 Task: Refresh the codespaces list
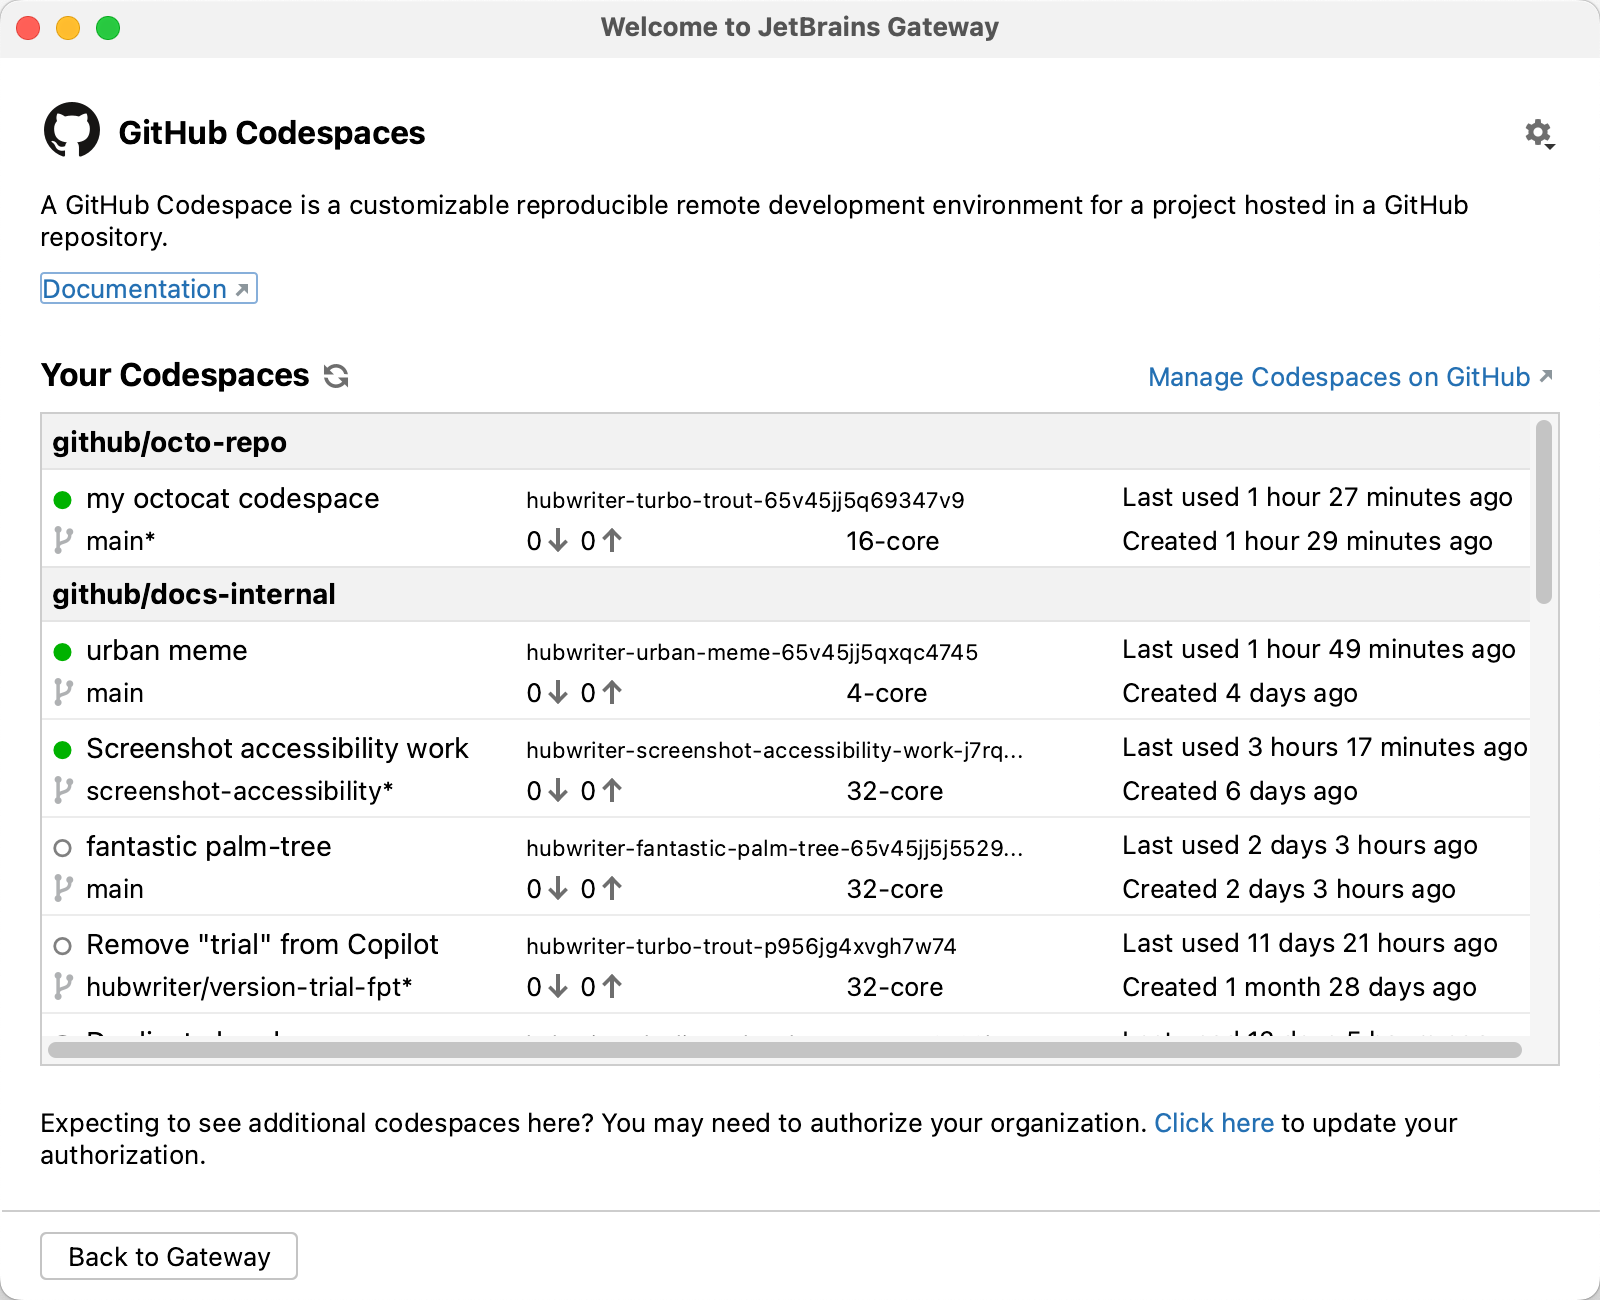tap(336, 376)
